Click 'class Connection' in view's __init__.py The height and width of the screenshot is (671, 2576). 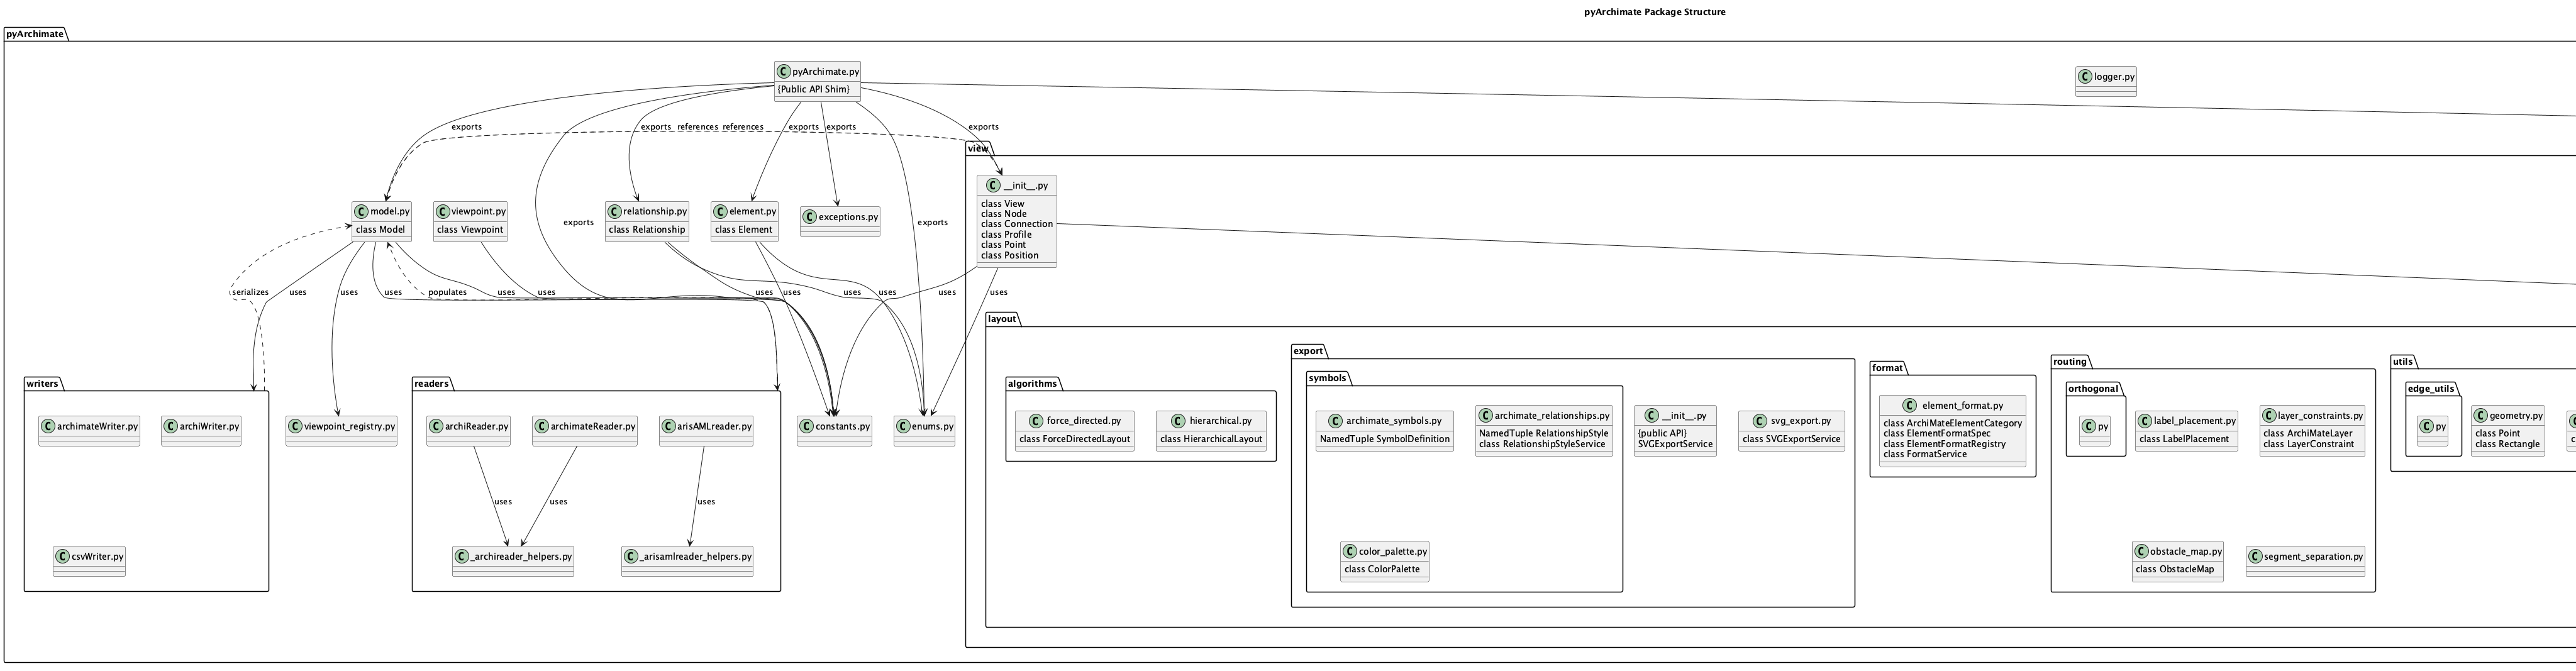(1017, 224)
